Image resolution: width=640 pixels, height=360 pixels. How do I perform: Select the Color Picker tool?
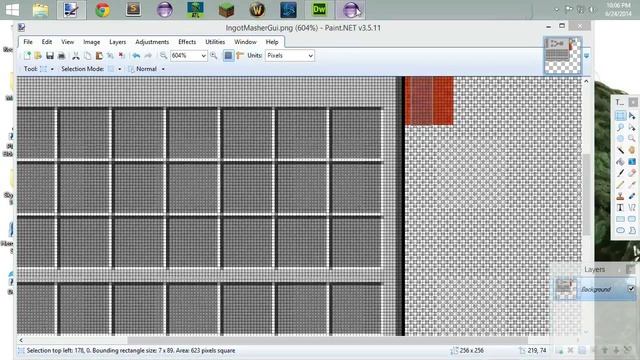click(632, 184)
